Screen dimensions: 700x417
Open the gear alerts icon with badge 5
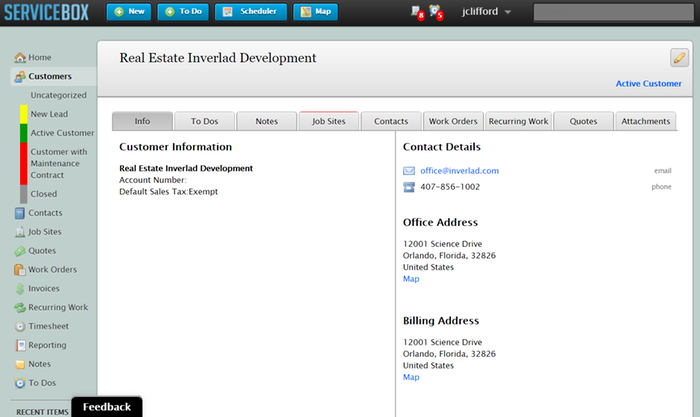[x=436, y=12]
